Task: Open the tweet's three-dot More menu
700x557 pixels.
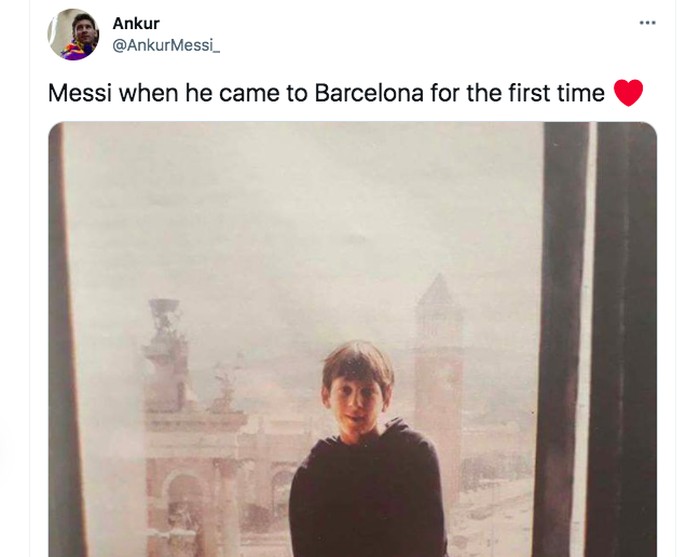Action: pos(647,23)
